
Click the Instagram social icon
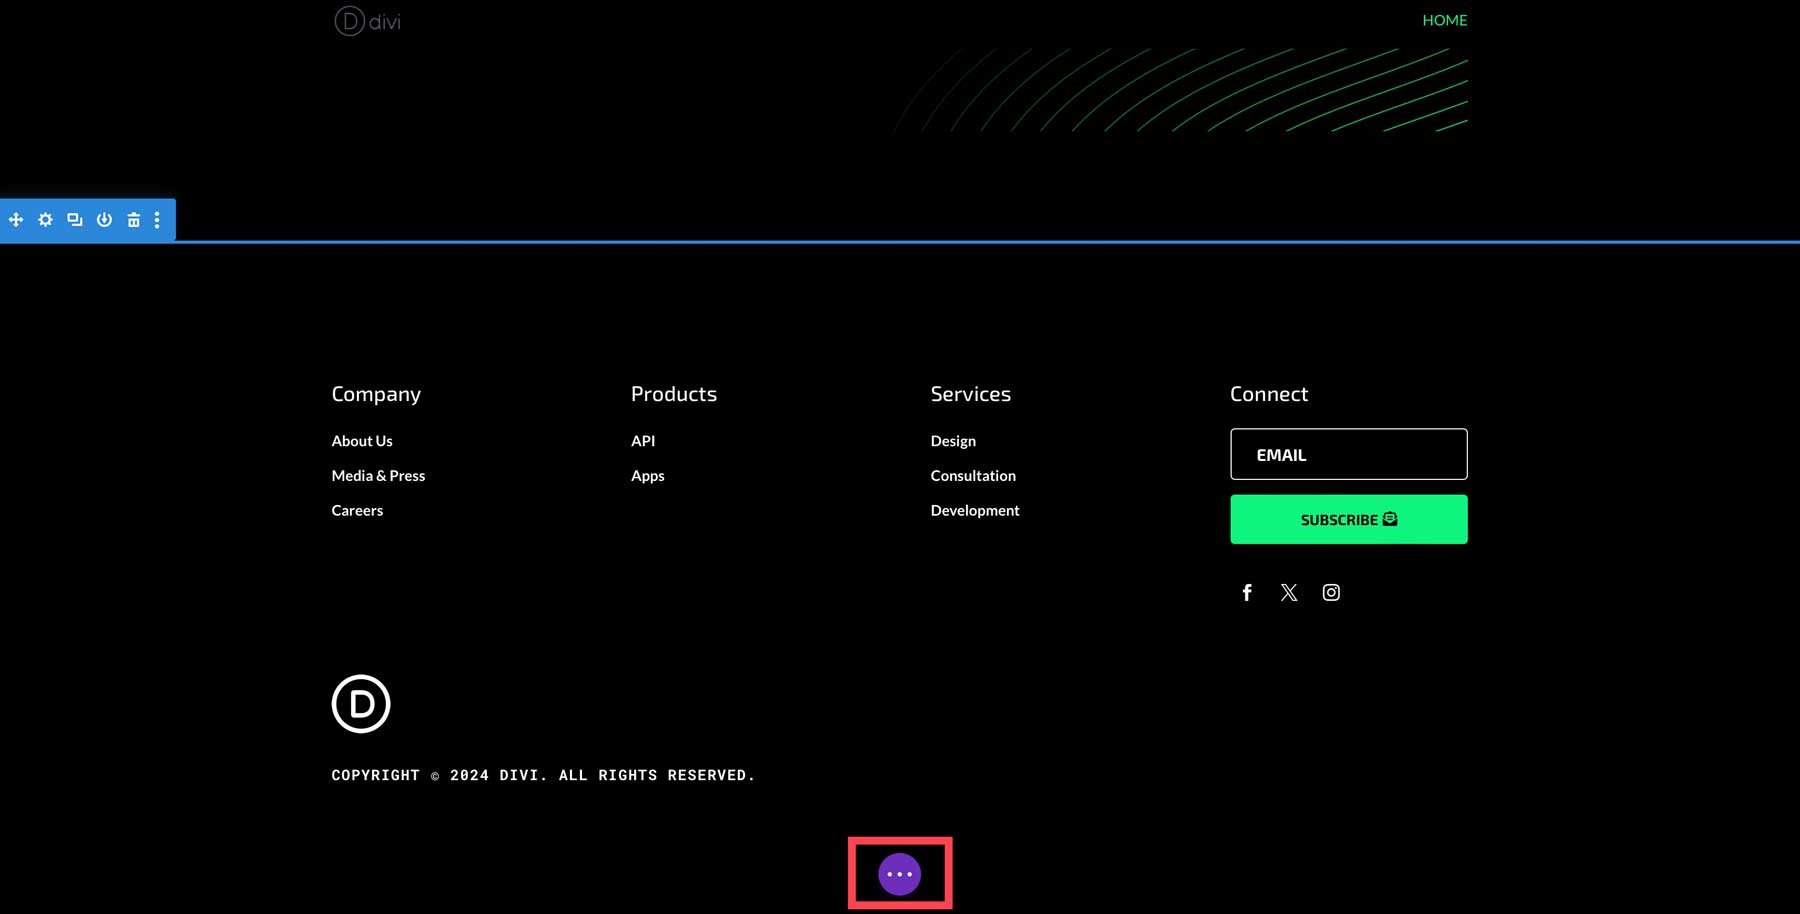pos(1331,592)
